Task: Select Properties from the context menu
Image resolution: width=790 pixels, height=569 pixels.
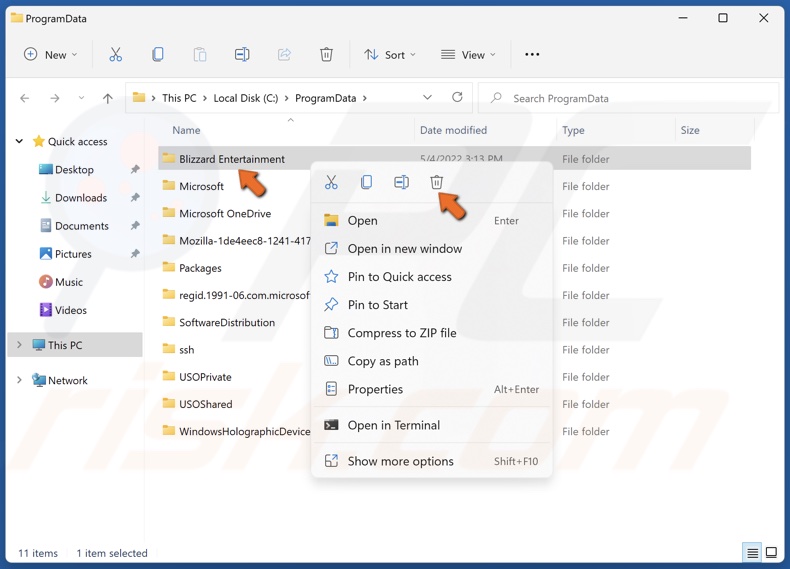Action: [x=375, y=389]
